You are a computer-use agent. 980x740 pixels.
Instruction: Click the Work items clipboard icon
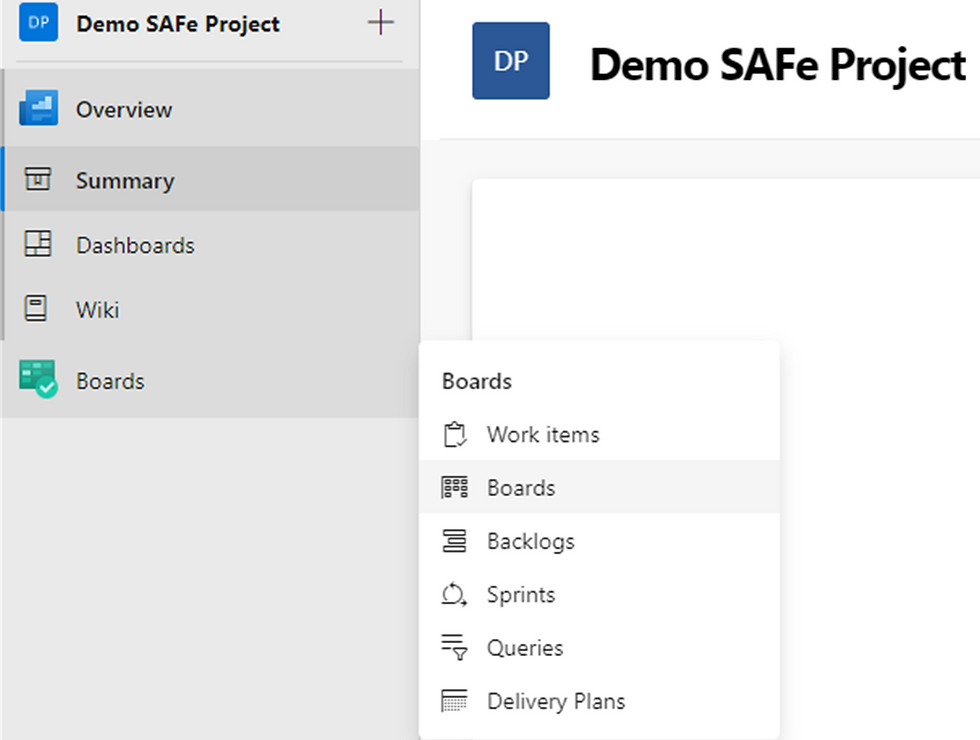[454, 434]
